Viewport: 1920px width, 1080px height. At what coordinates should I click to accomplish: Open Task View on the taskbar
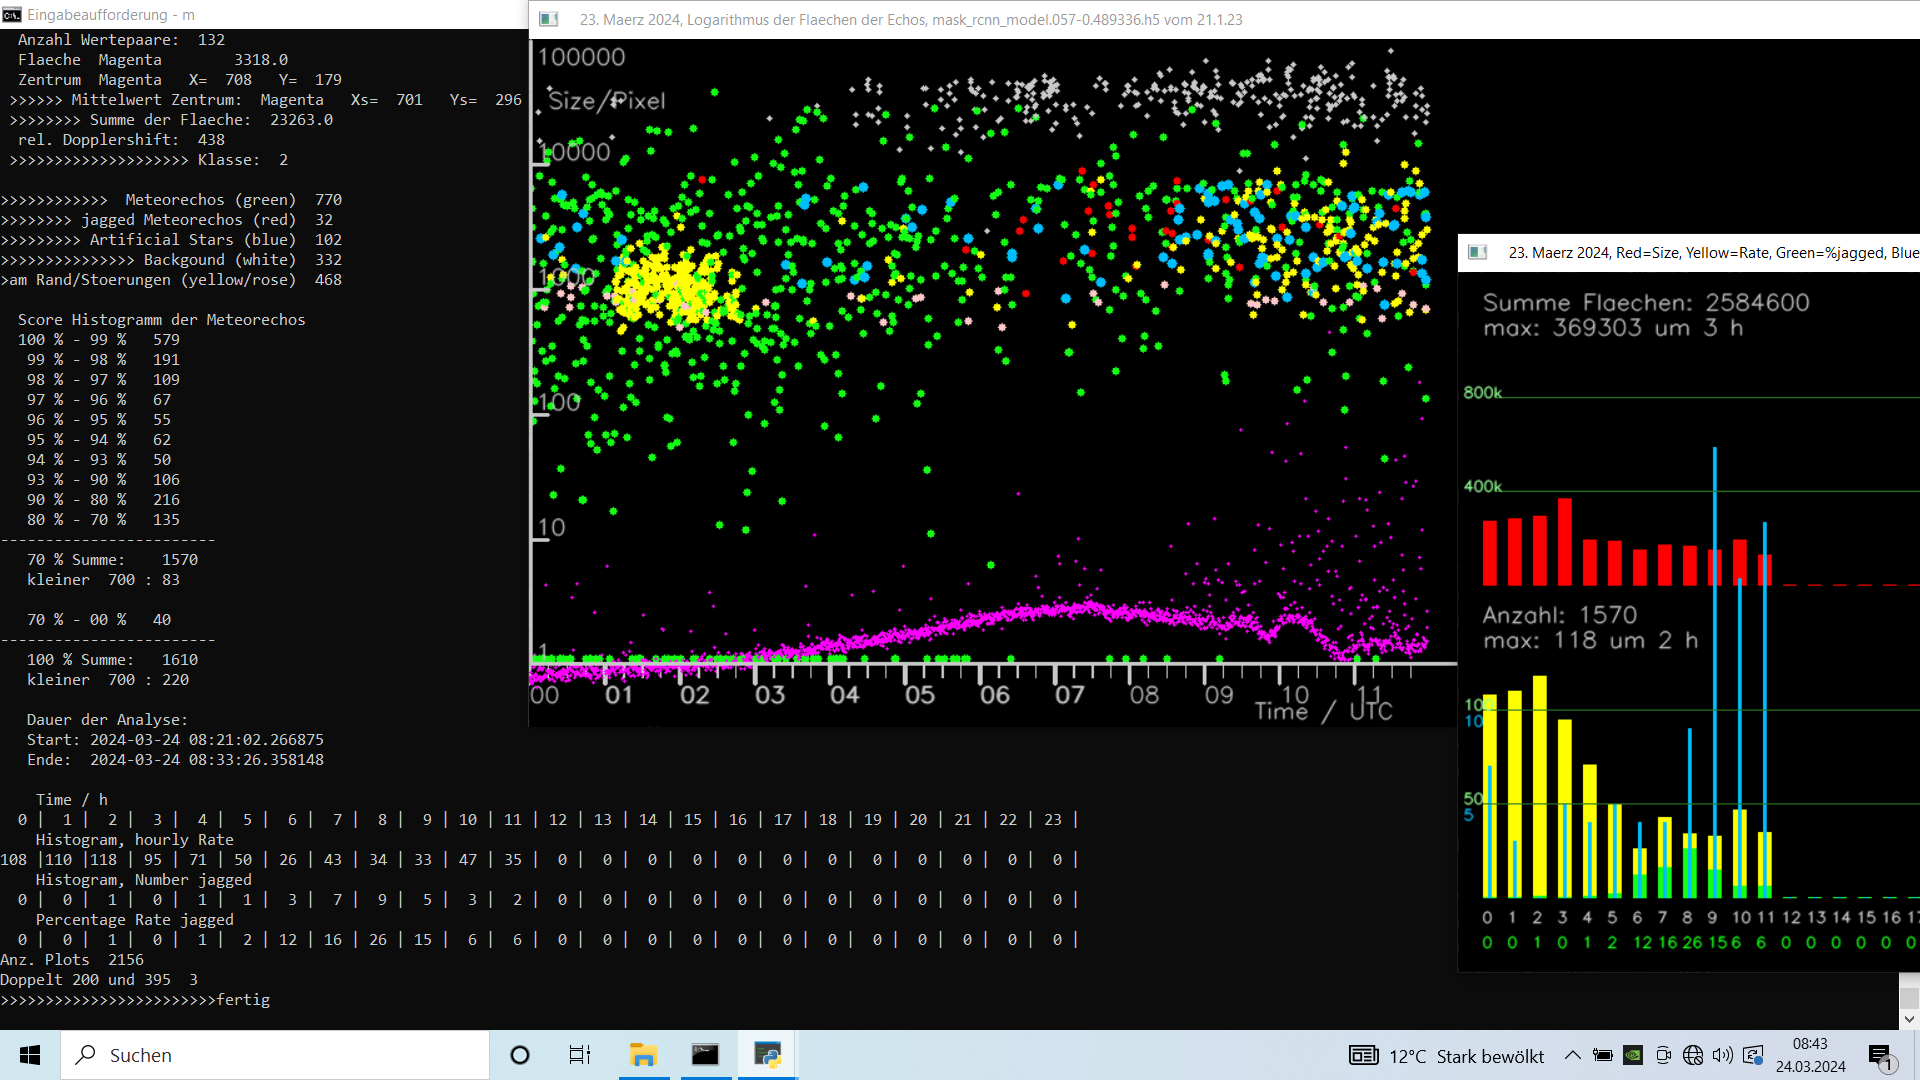[580, 1055]
